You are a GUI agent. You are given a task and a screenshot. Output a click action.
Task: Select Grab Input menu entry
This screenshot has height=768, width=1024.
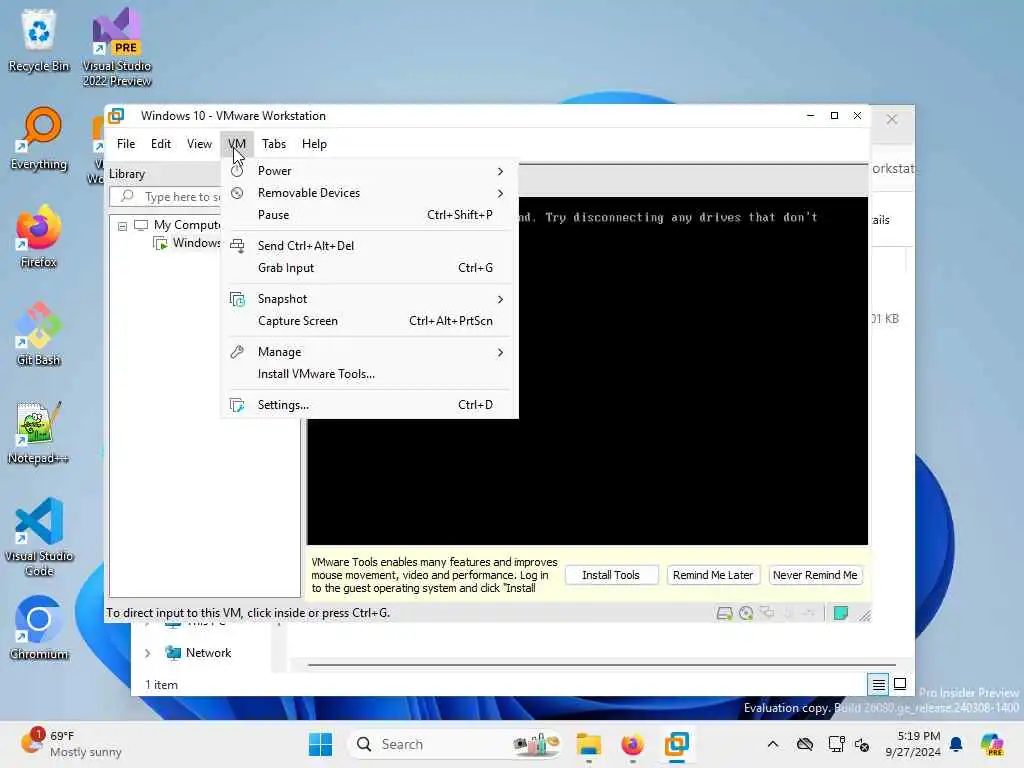[369, 268]
